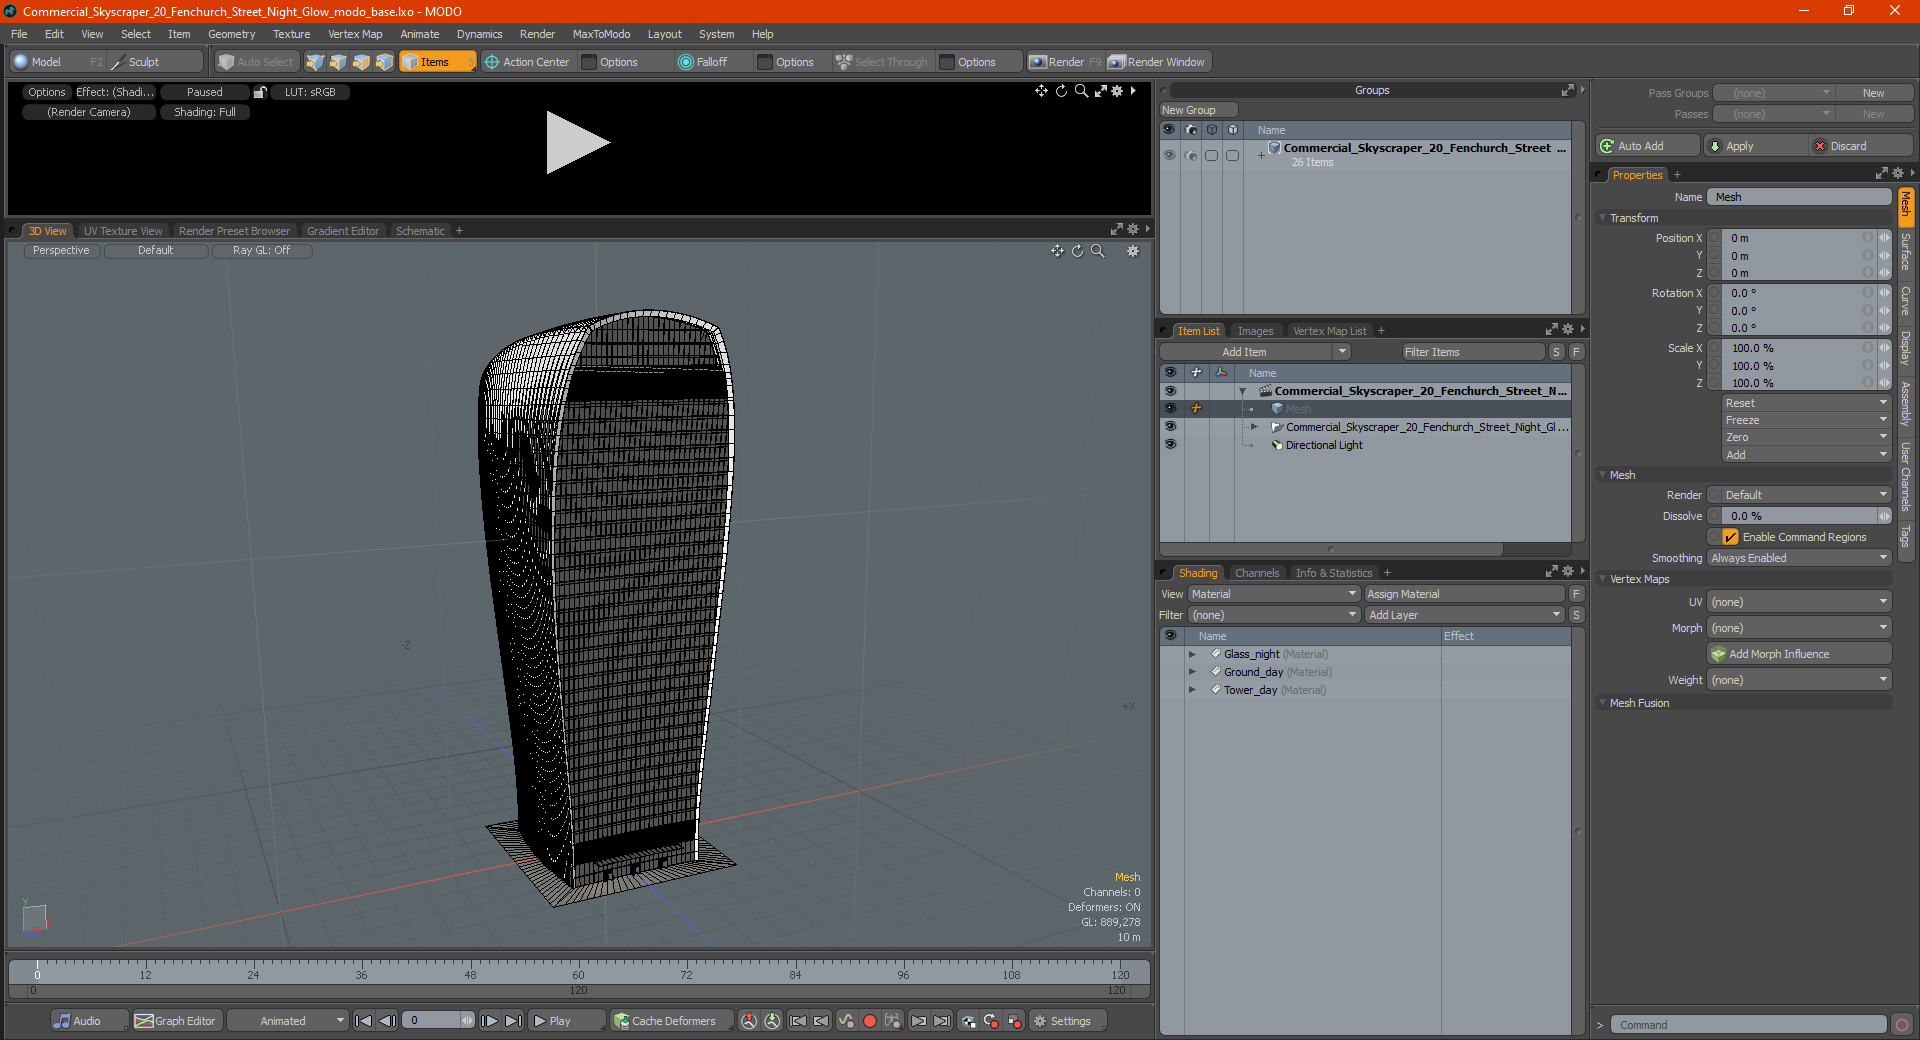Expand the Night_Glow group in Item List

tap(1254, 427)
